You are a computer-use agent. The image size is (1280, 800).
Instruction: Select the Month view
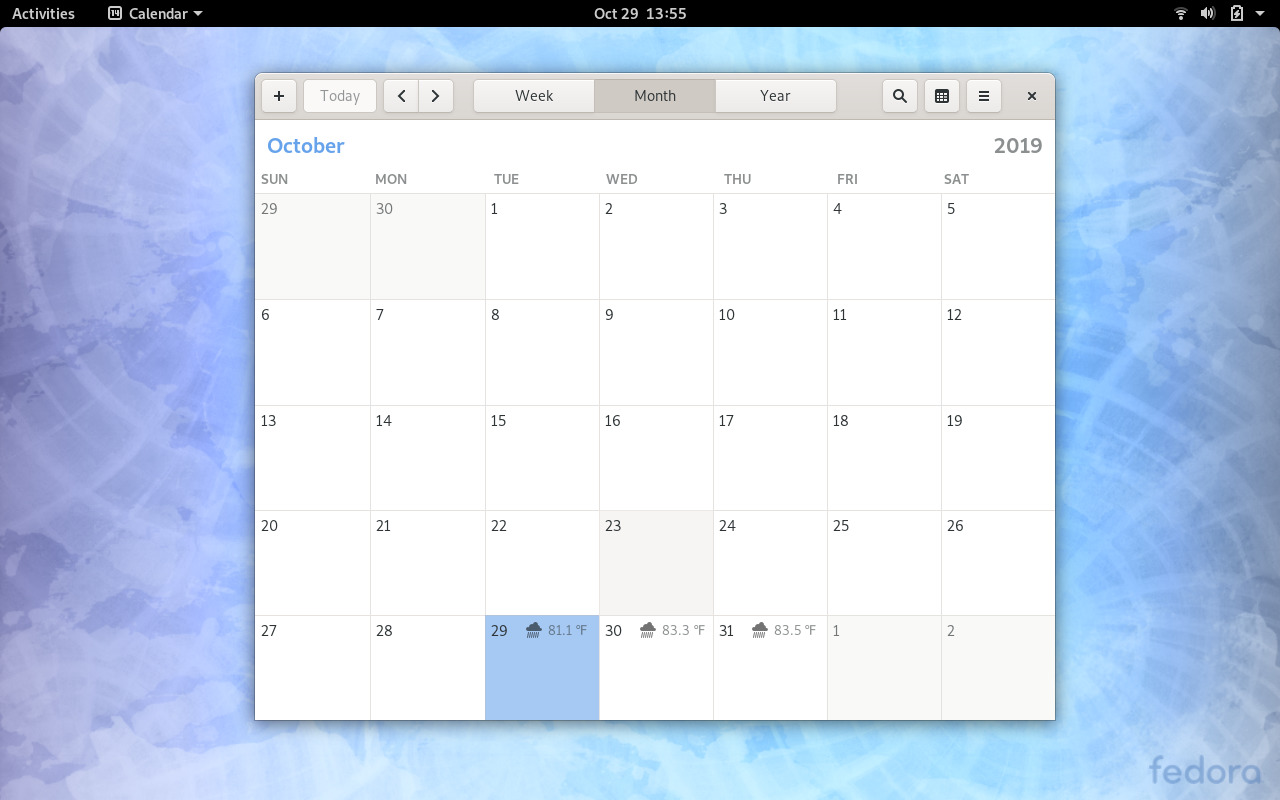click(654, 95)
